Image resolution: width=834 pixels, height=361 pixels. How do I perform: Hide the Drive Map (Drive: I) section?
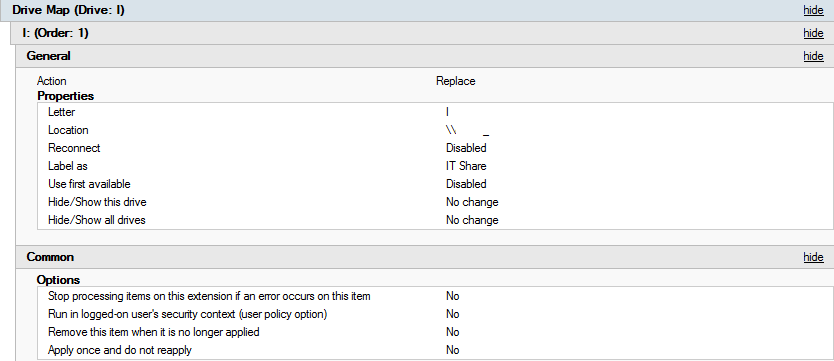pyautogui.click(x=813, y=10)
